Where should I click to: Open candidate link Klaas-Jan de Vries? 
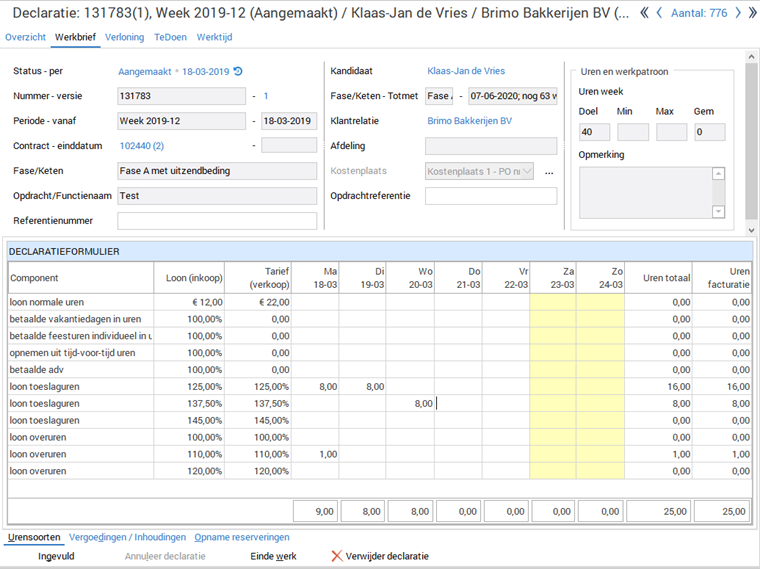(x=466, y=71)
